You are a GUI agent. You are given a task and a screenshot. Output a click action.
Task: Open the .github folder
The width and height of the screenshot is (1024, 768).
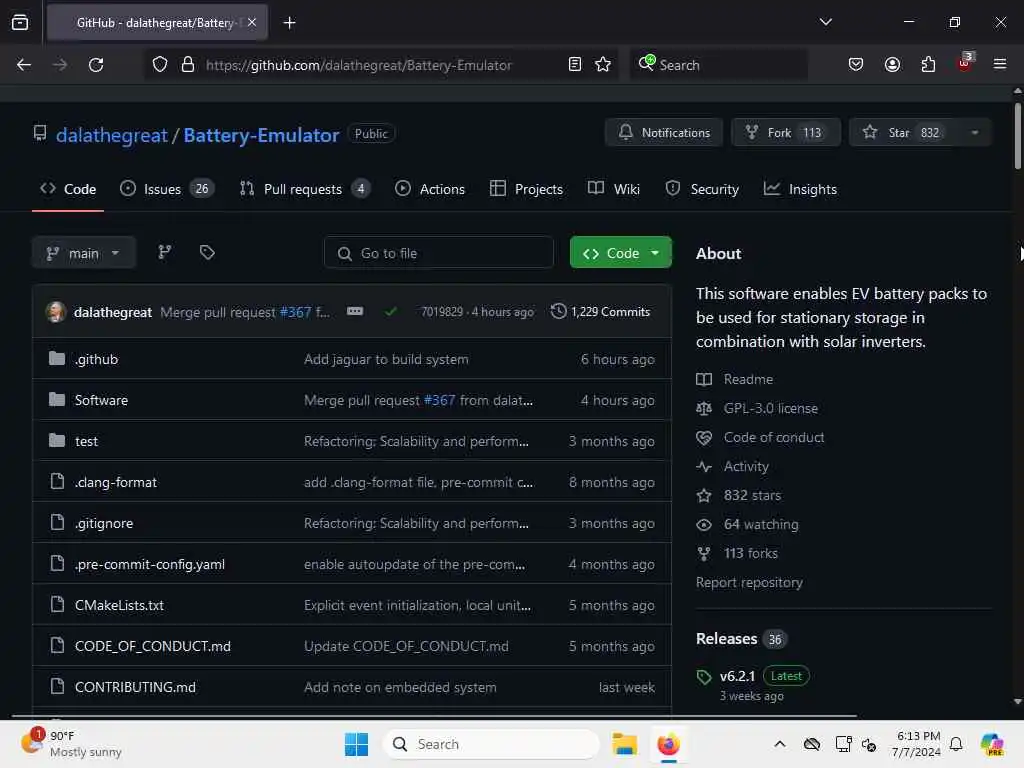point(97,359)
